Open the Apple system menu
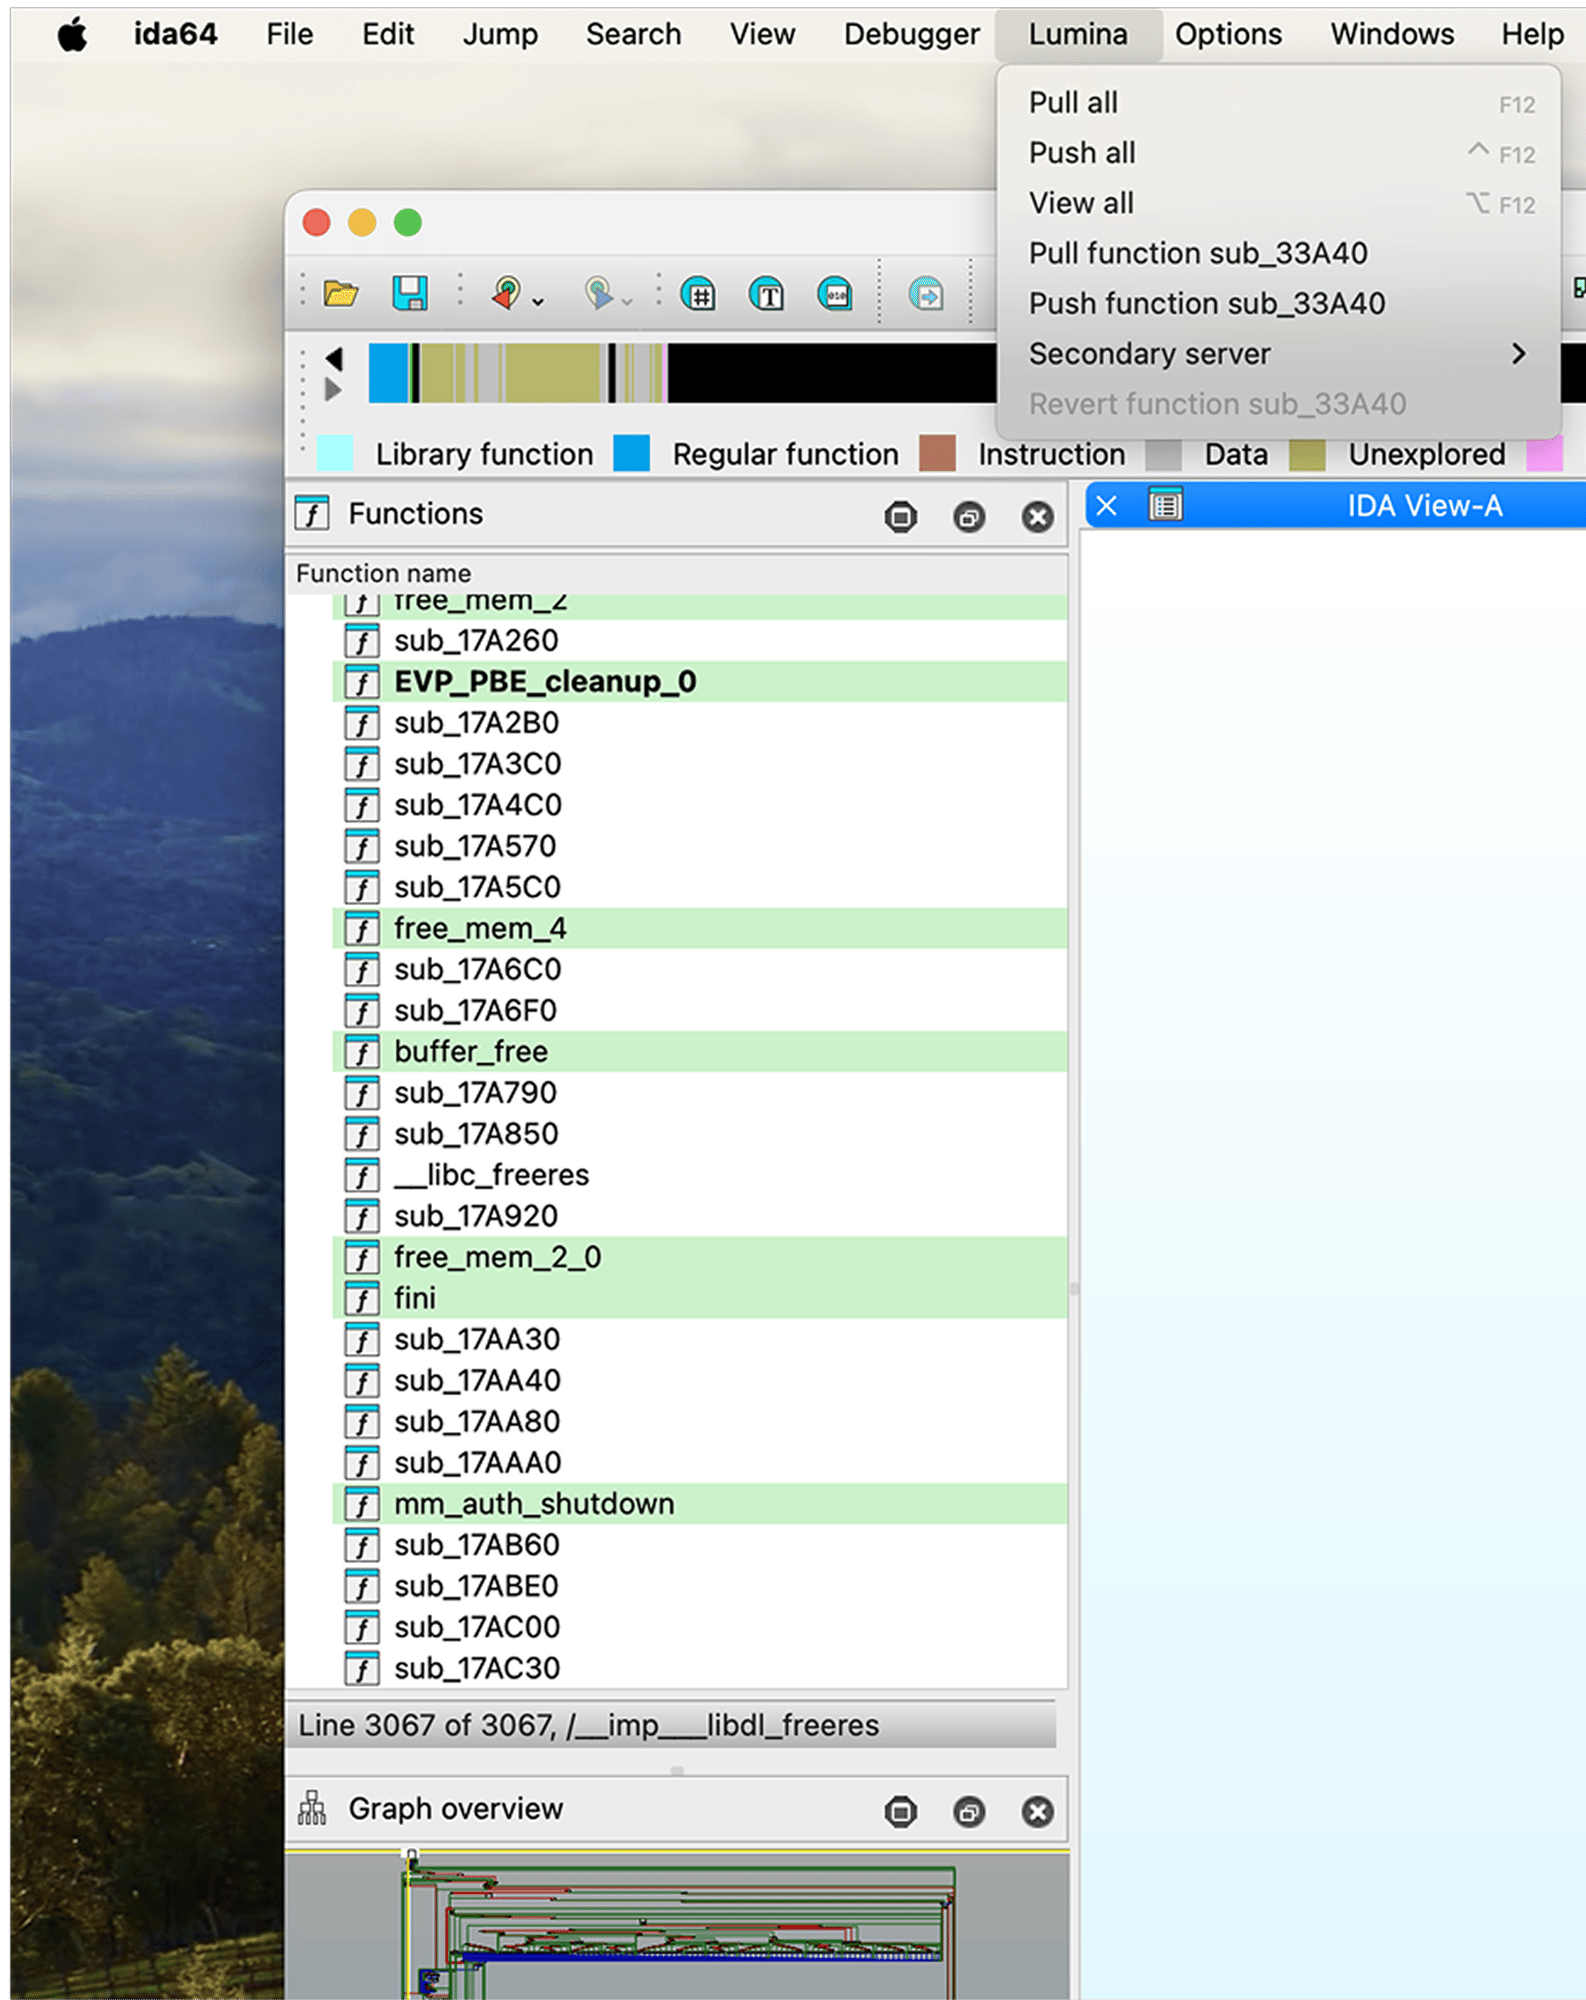The height and width of the screenshot is (2000, 1586). click(72, 34)
